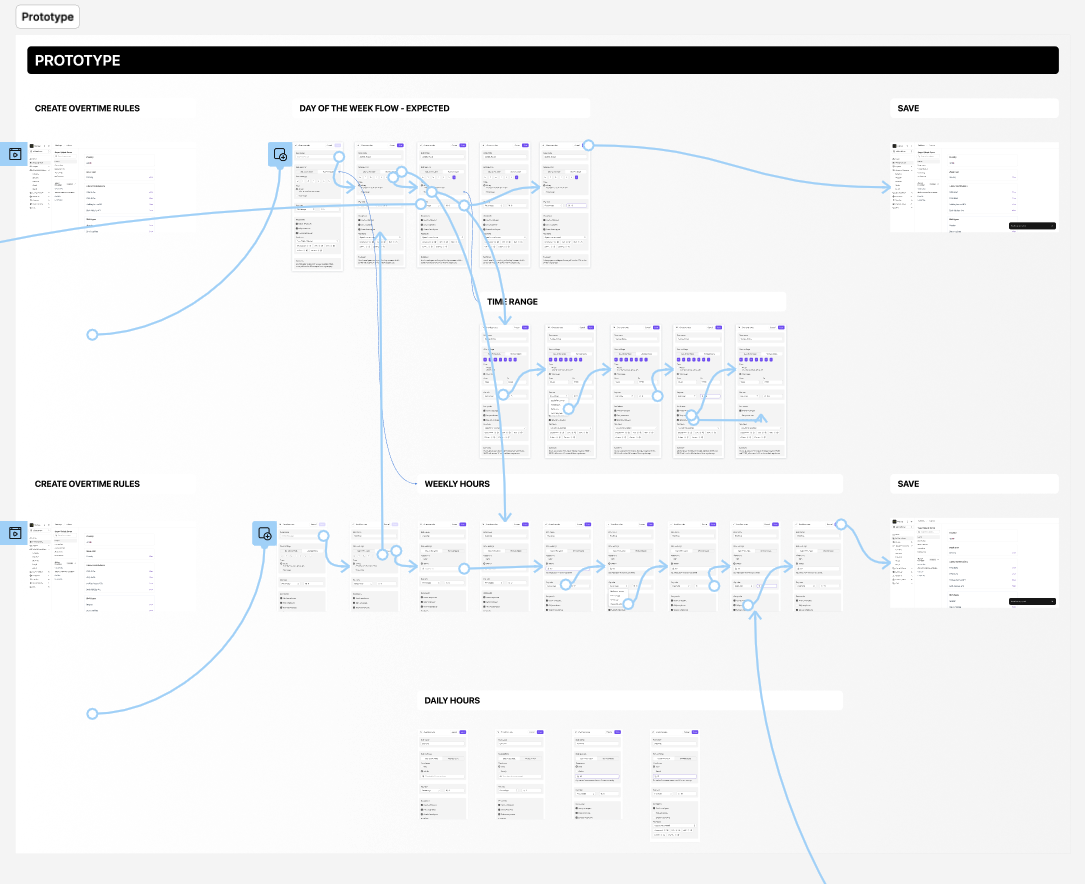Screen dimensions: 1085x884
Task: Select the WEEKLY HOURS section label
Action: [x=457, y=484]
